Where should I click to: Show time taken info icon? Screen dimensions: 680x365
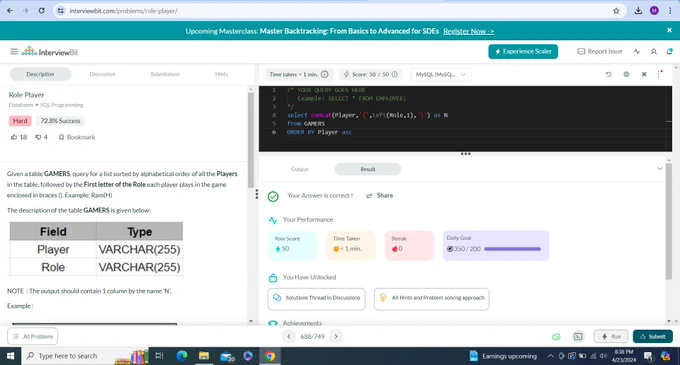pyautogui.click(x=325, y=74)
